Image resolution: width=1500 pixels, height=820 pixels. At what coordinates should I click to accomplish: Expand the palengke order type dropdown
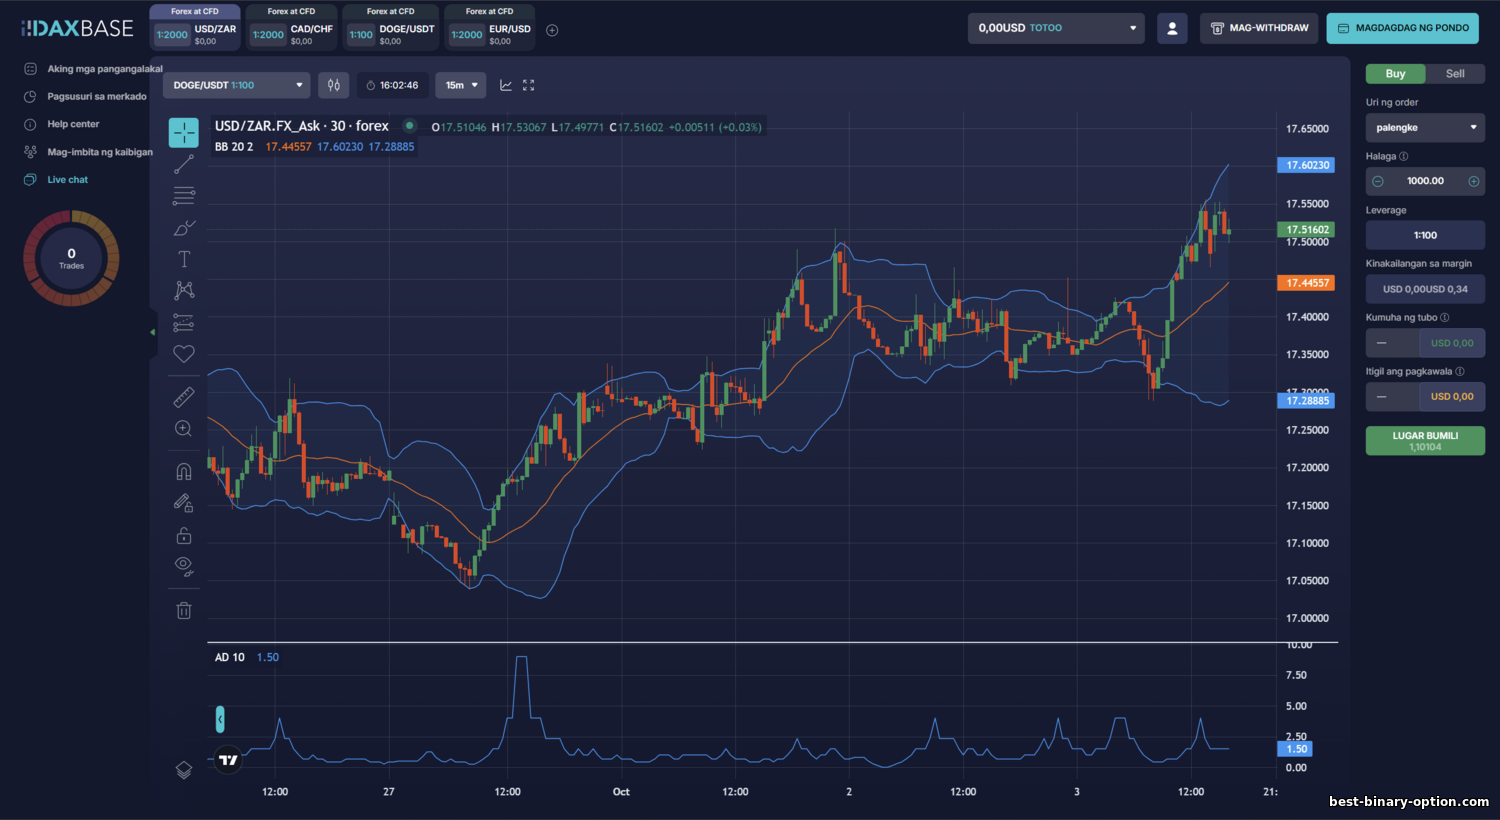(1425, 128)
